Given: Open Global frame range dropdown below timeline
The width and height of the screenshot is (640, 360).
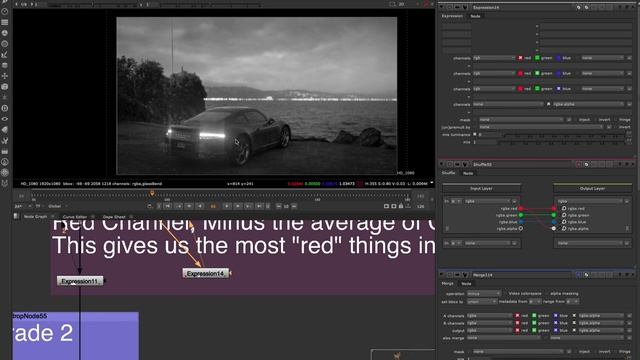Looking at the screenshot, I should pos(57,206).
